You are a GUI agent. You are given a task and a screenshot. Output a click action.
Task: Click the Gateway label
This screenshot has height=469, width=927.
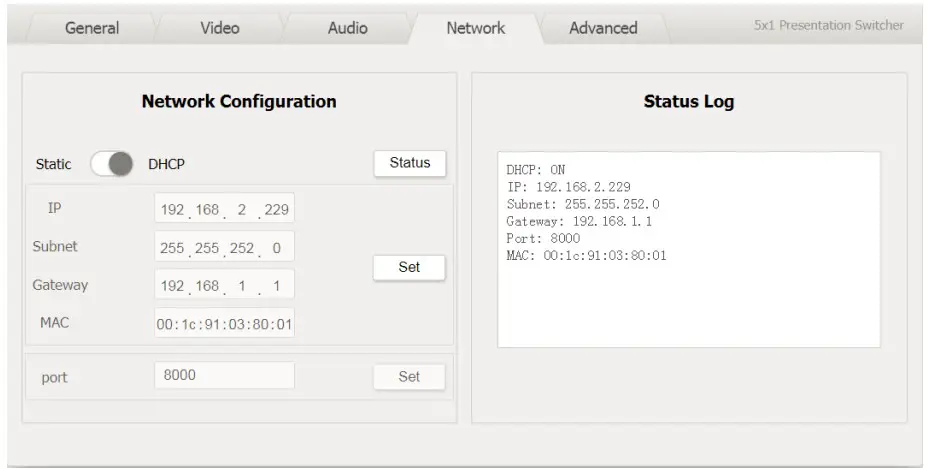(x=60, y=285)
